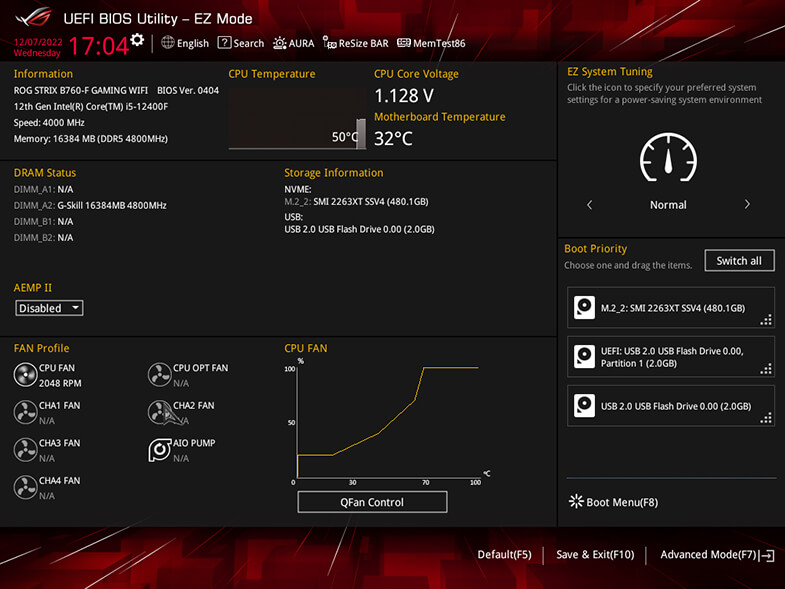Load defaults with Default(F5)
The width and height of the screenshot is (785, 589).
tap(504, 554)
